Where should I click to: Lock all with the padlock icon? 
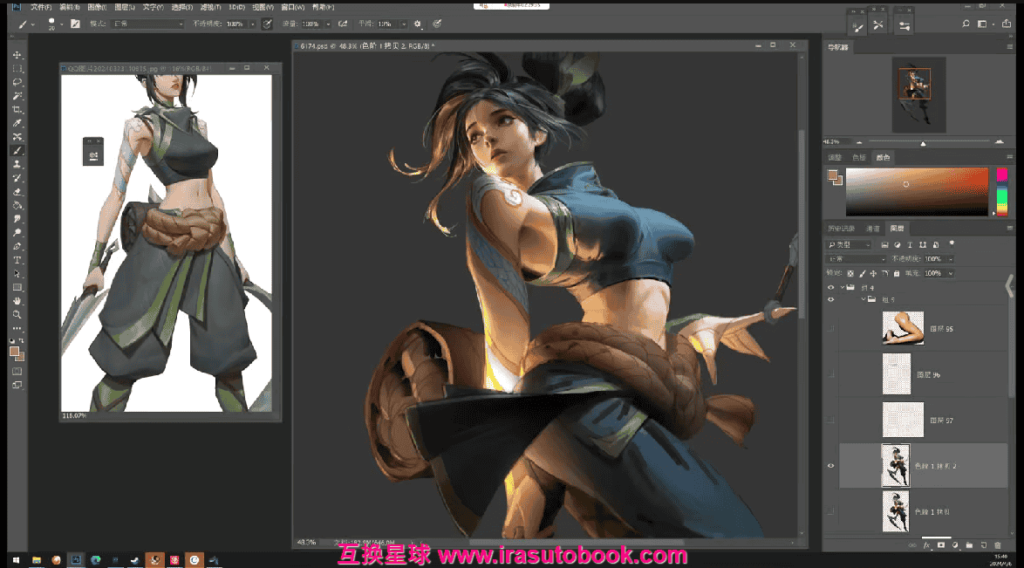(x=897, y=274)
